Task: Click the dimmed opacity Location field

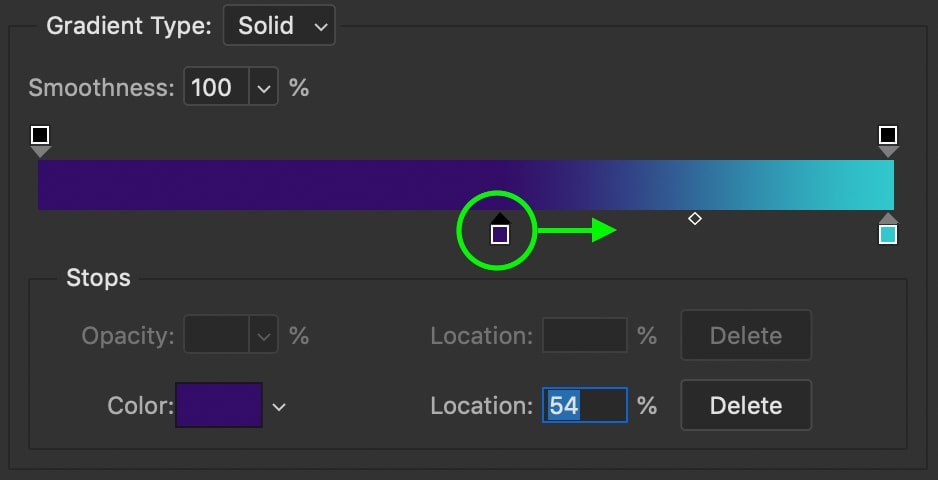Action: click(x=585, y=335)
